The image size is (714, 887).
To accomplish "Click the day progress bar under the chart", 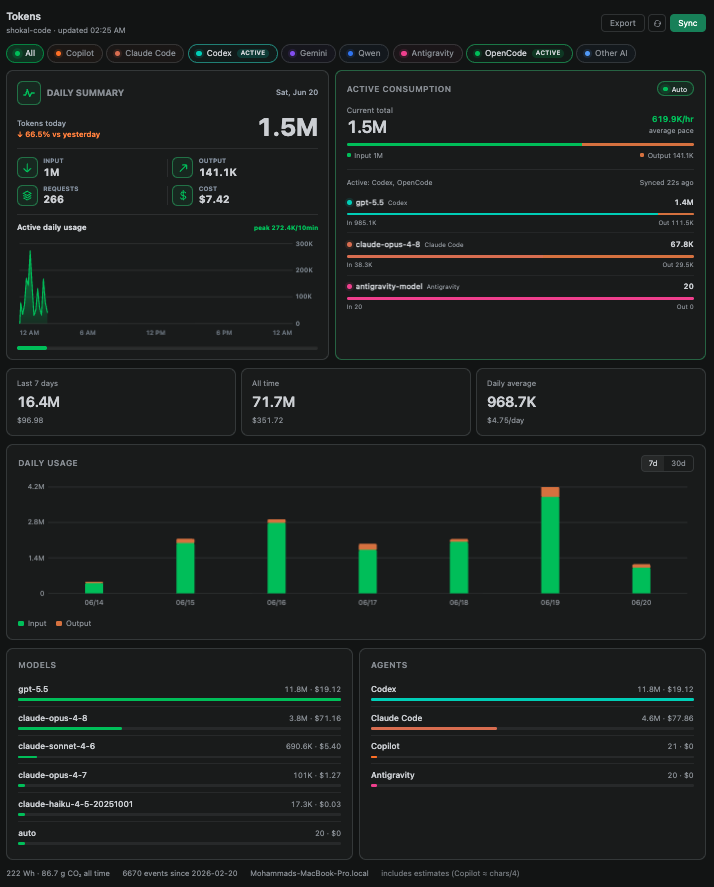I will [167, 348].
